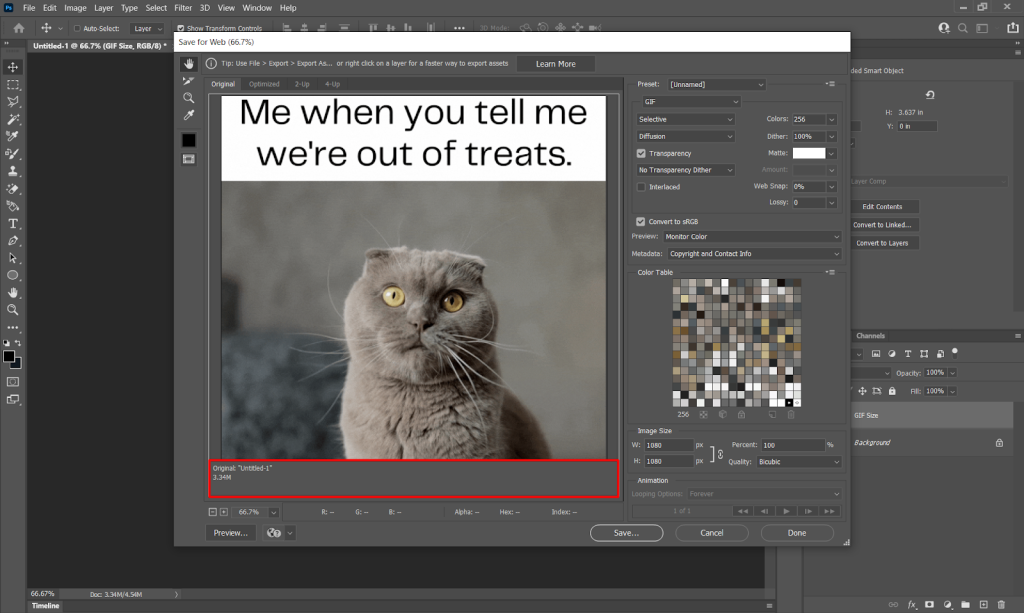
Task: Click the white Matte color swatch
Action: tap(809, 153)
